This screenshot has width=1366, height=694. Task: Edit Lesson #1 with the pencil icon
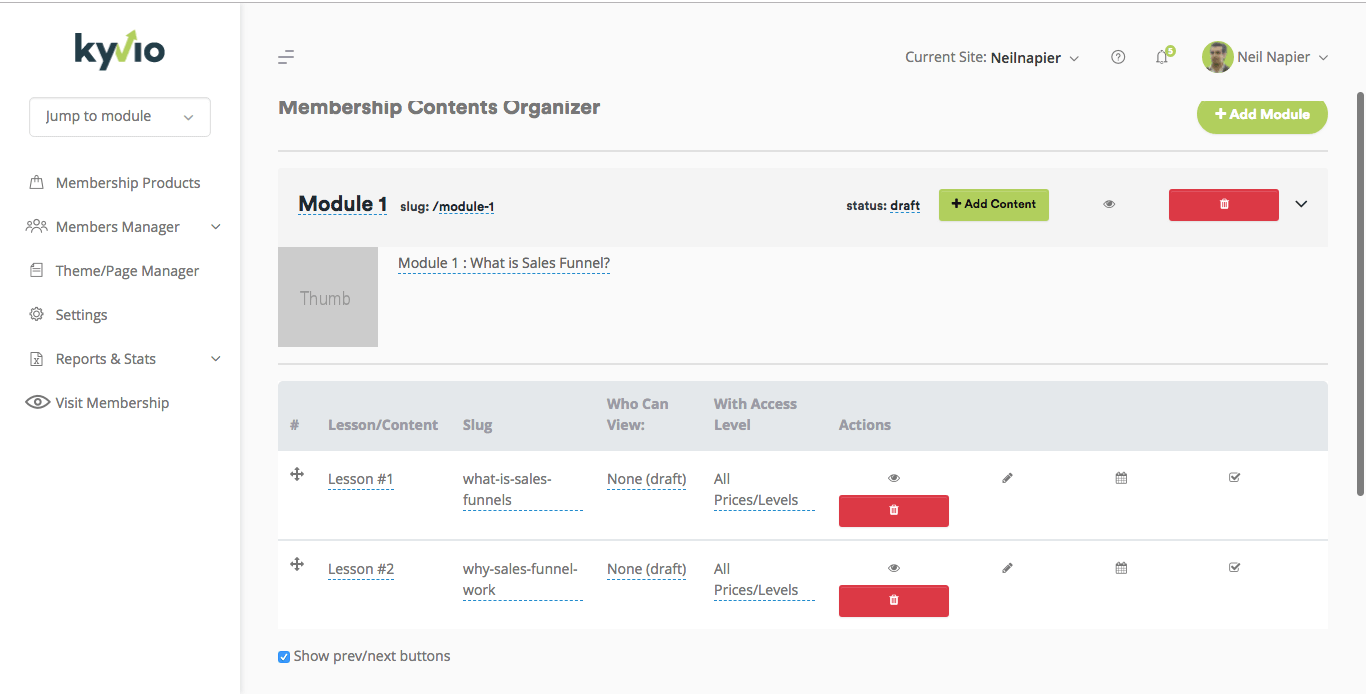pos(1007,478)
